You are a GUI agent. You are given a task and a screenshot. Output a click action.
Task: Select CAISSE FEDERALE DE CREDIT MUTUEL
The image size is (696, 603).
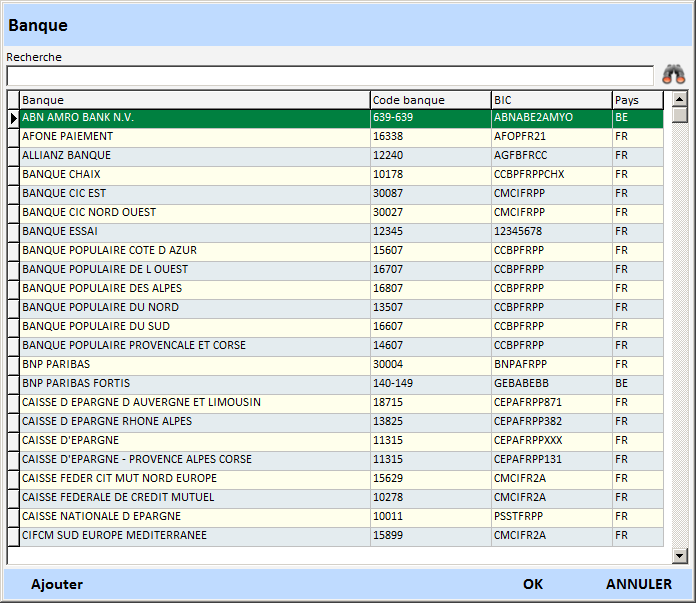click(x=335, y=498)
